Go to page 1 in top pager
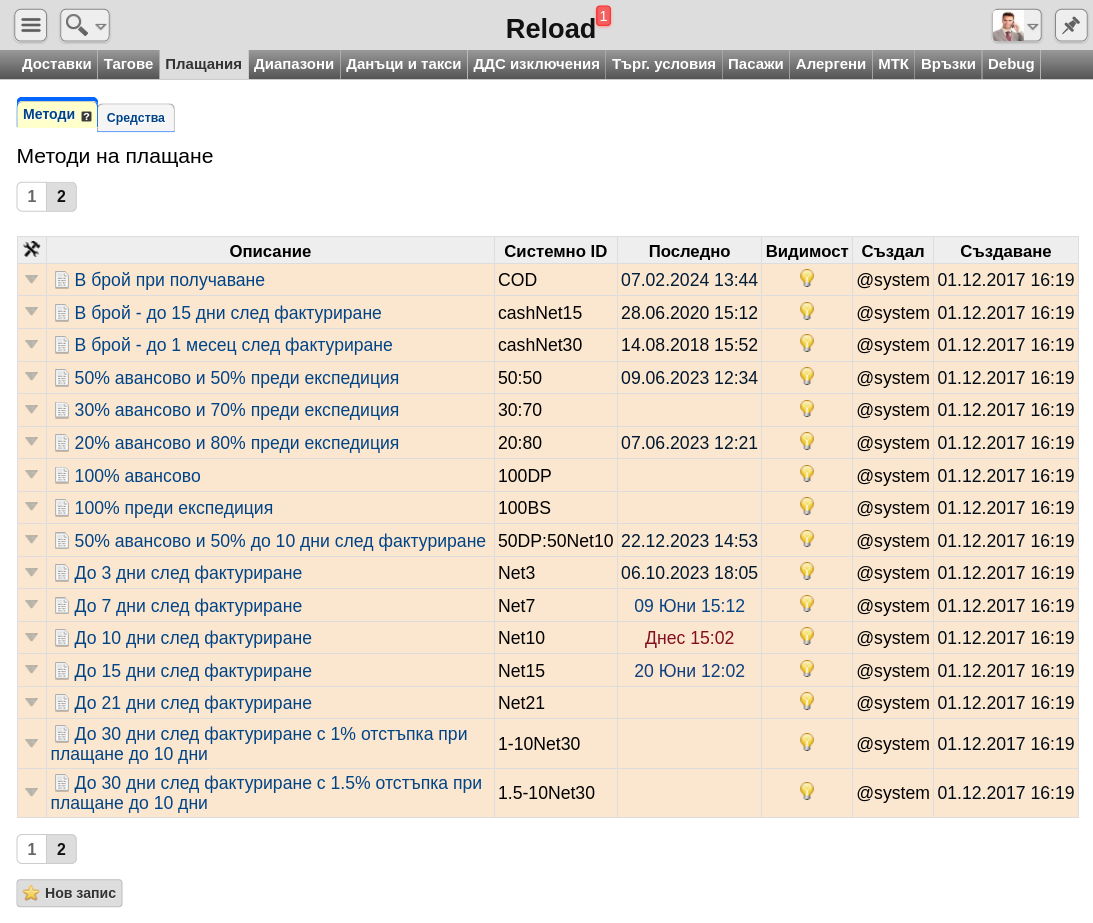The image size is (1093, 923). [32, 197]
